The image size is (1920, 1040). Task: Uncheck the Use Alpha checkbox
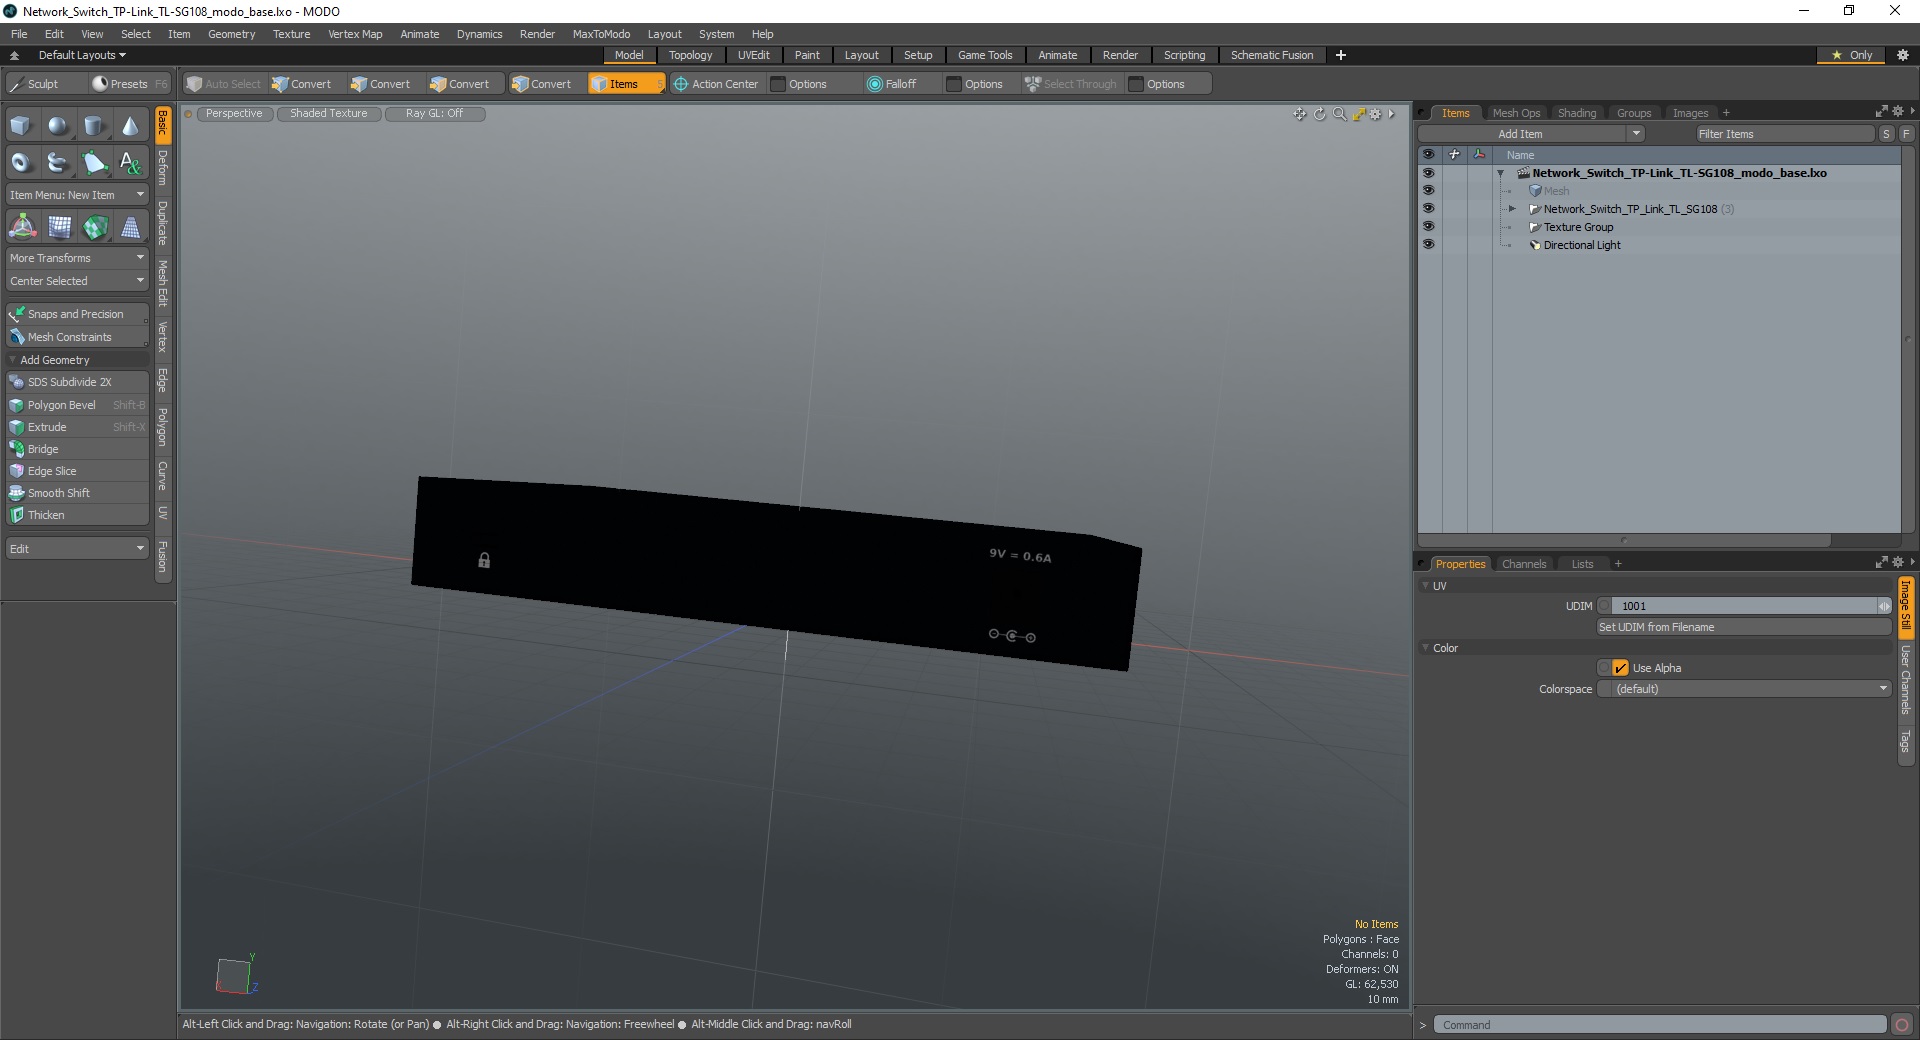point(1620,668)
